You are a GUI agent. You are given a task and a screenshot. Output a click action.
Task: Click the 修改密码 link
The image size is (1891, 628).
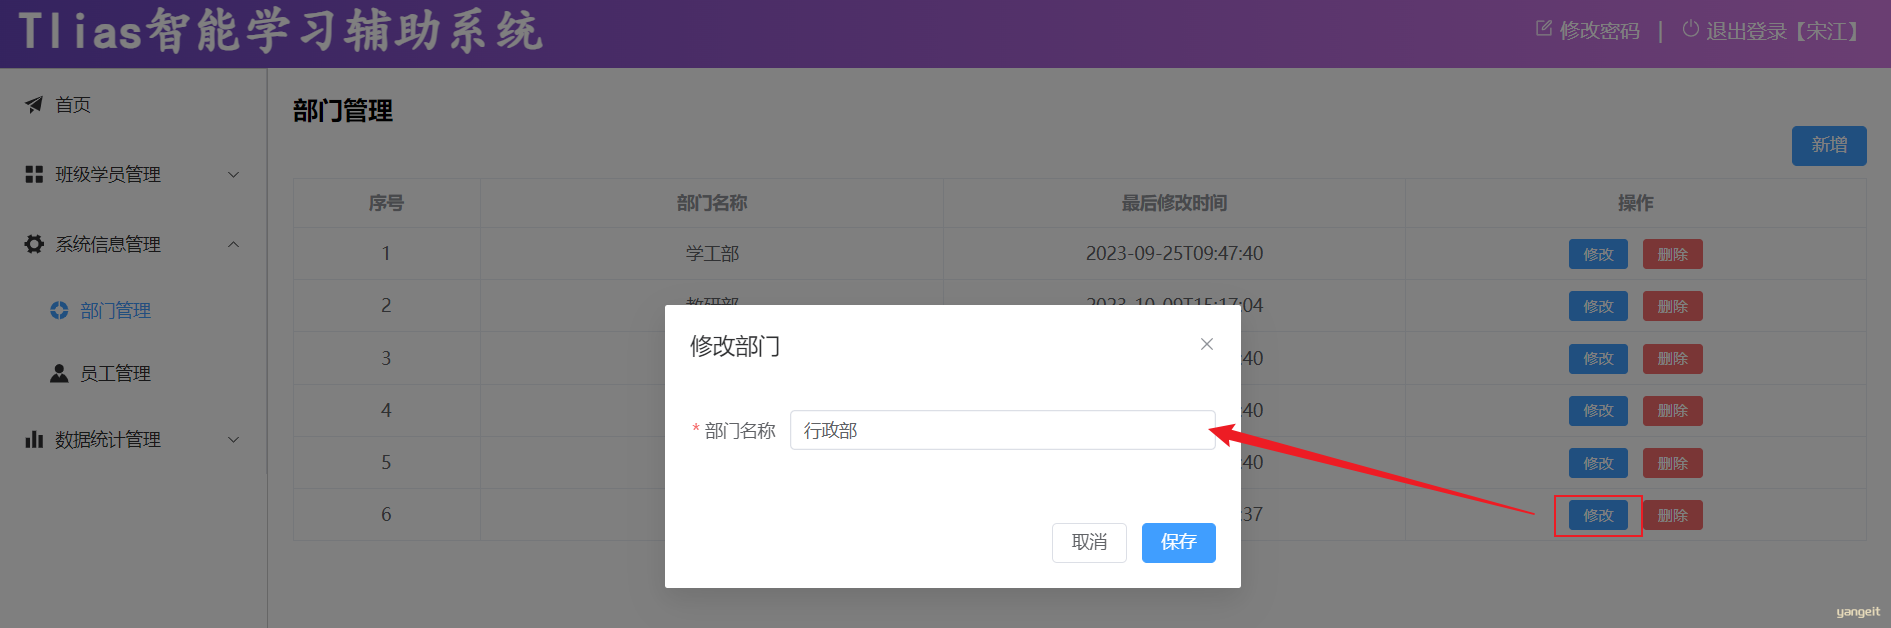(1599, 31)
